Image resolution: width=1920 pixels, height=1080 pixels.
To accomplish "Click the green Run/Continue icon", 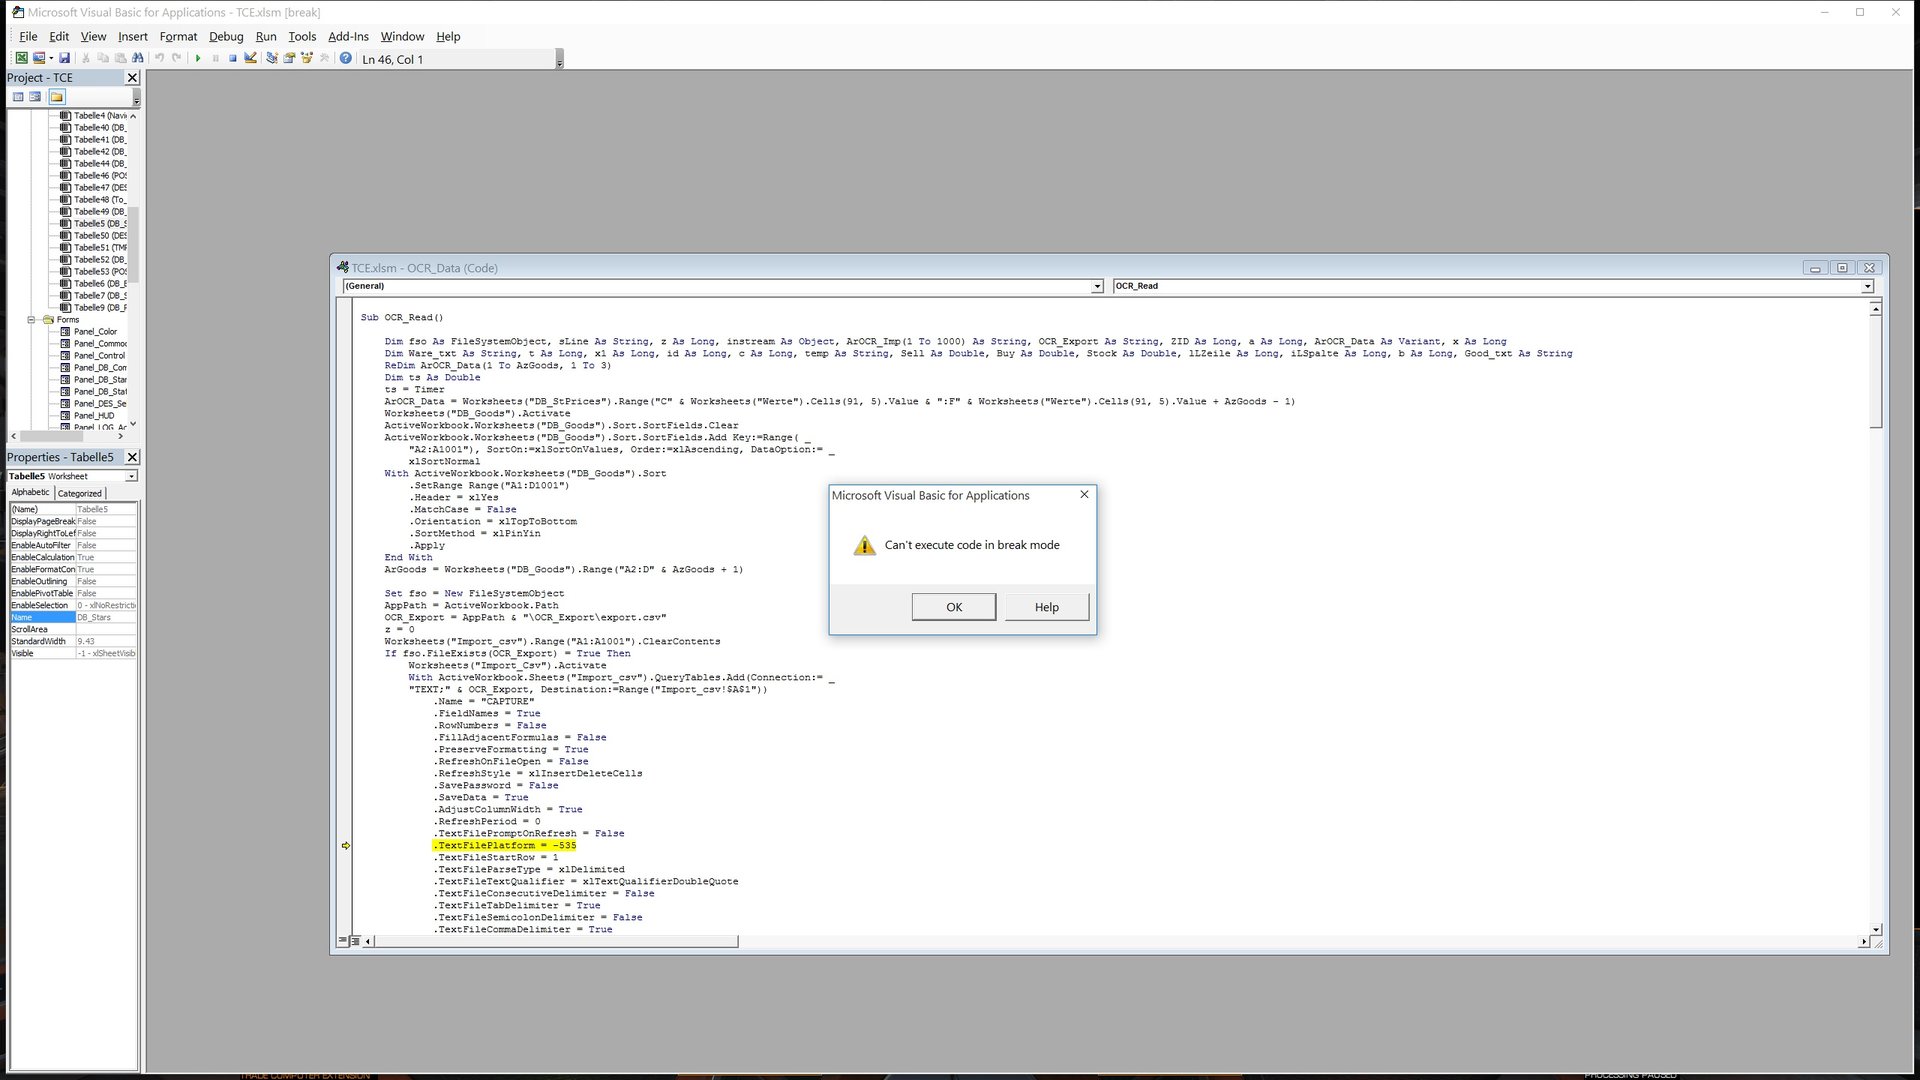I will [x=198, y=58].
